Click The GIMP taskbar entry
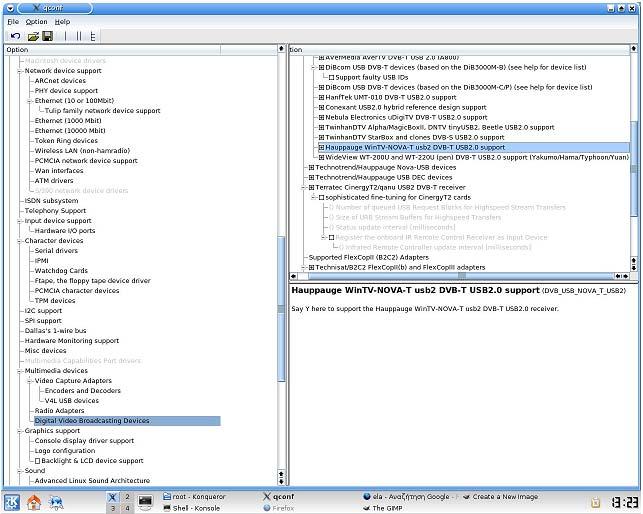 [x=382, y=508]
